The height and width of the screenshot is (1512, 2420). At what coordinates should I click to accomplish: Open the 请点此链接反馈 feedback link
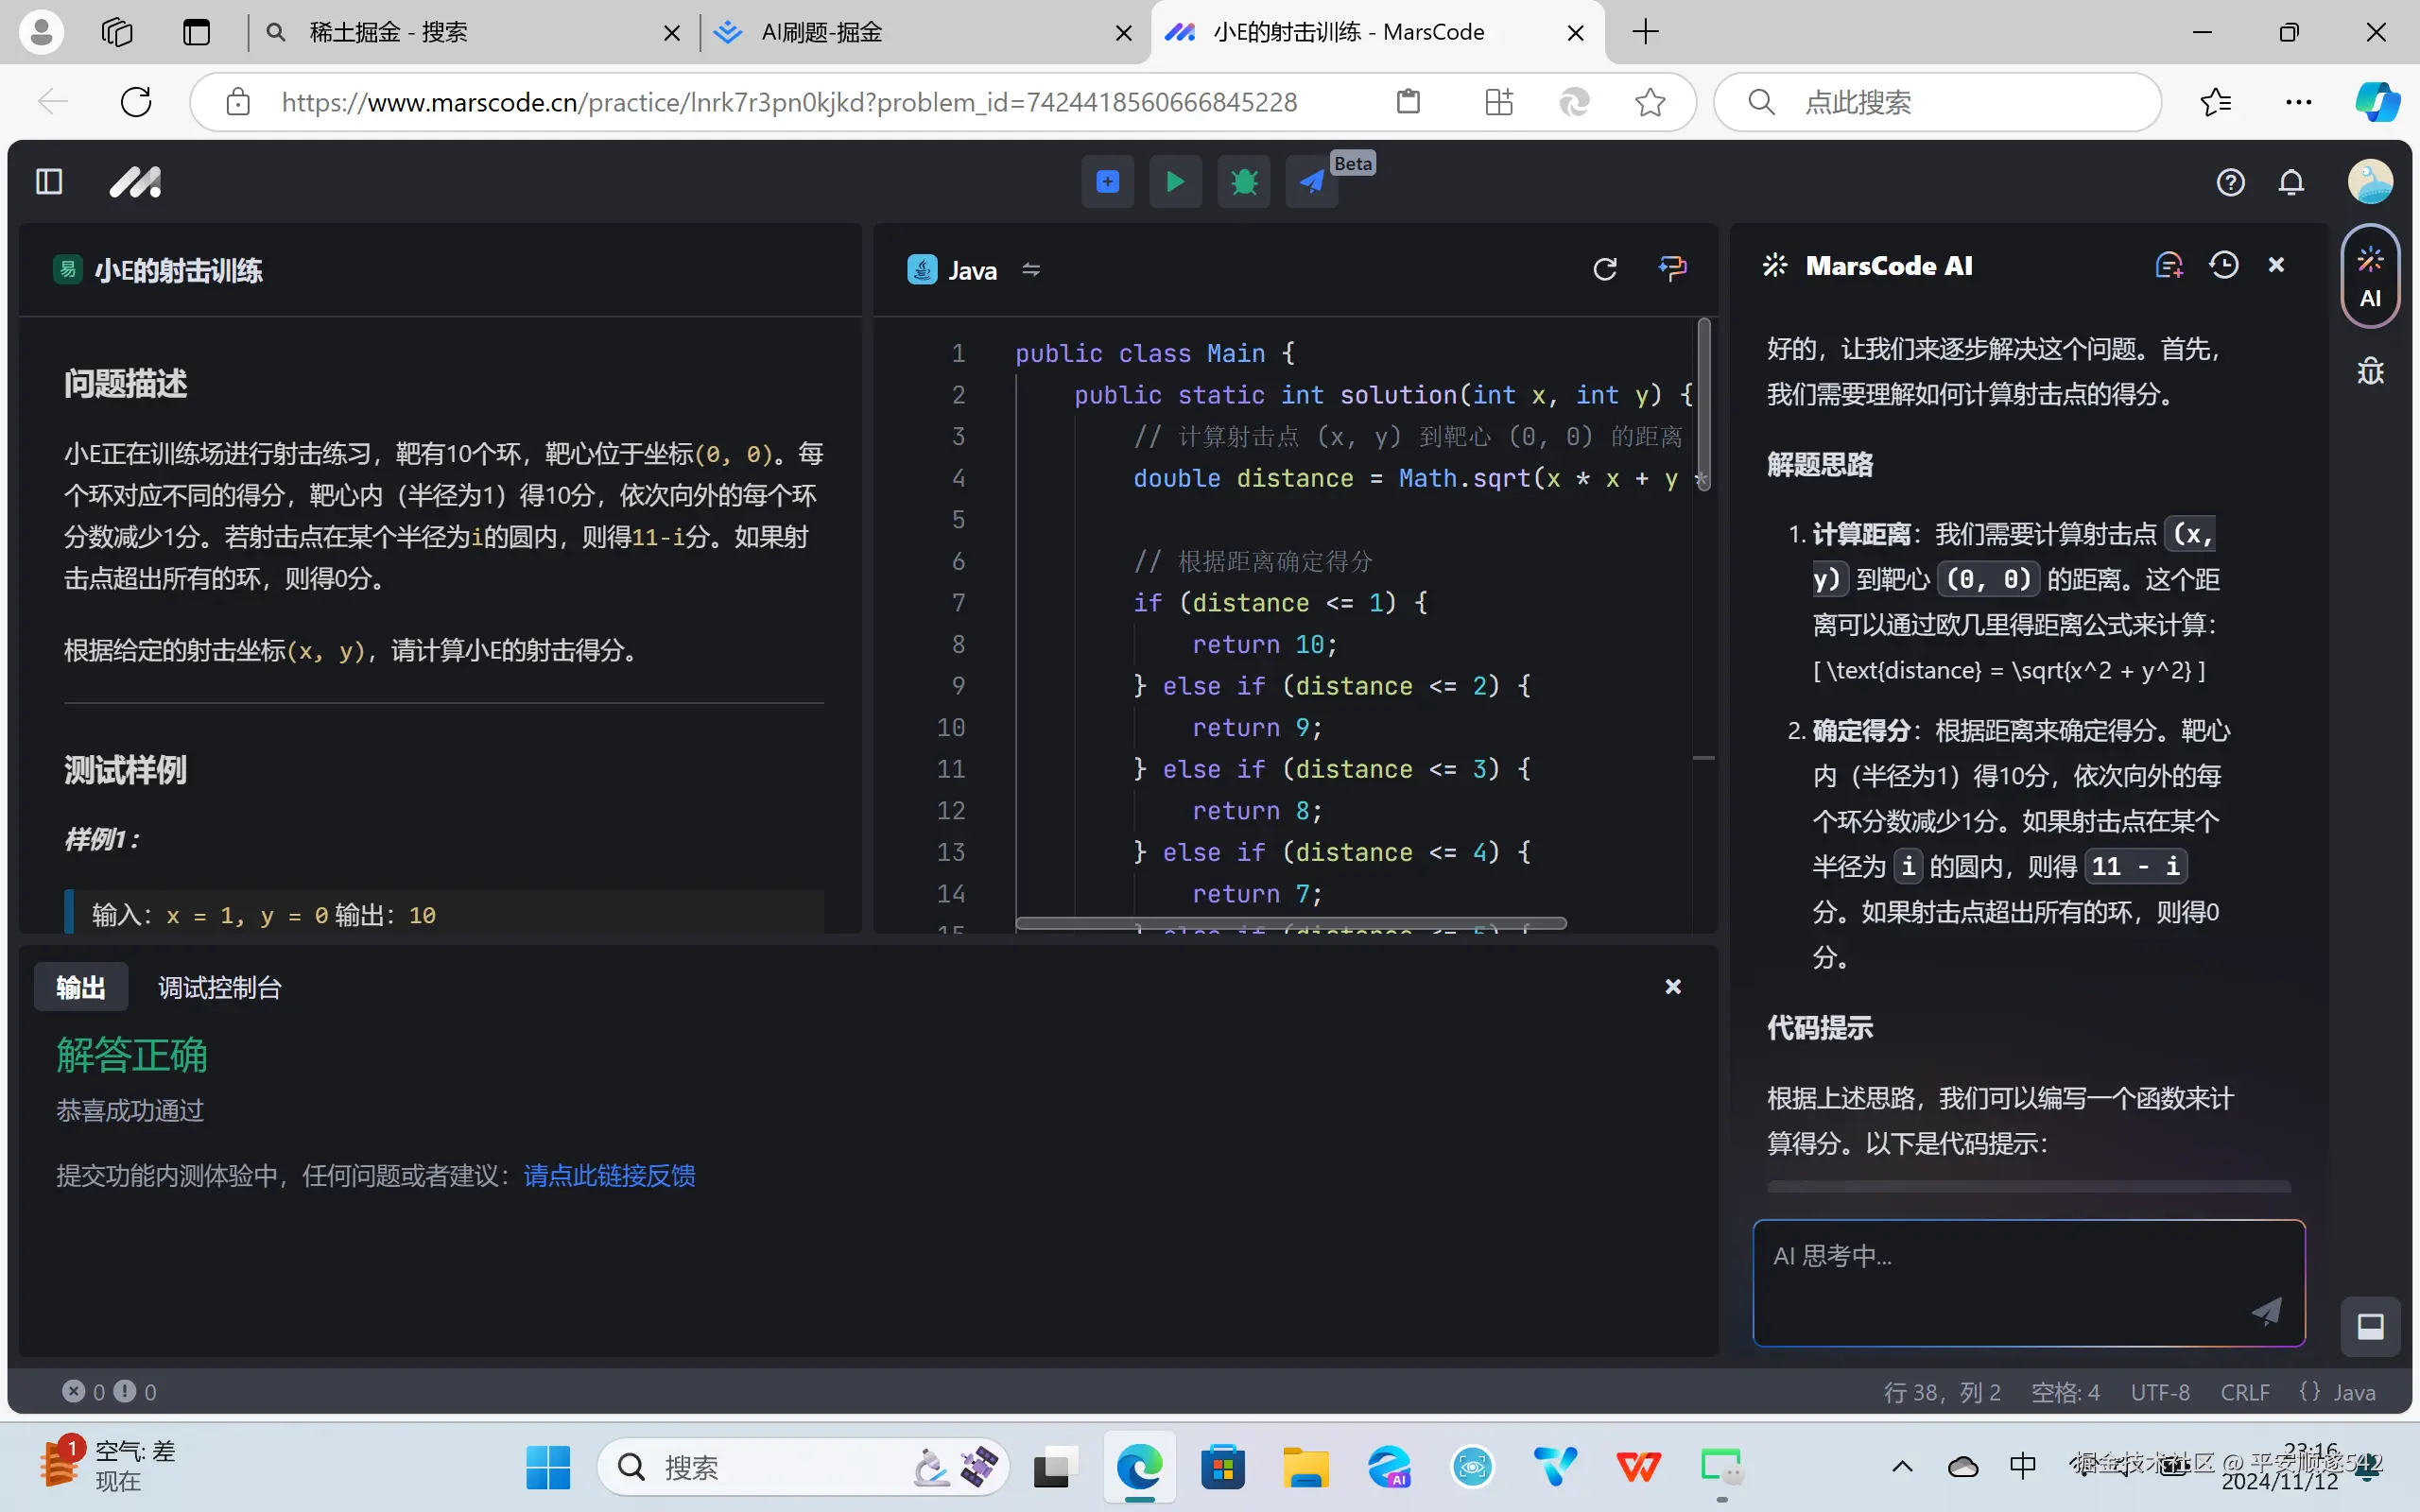point(609,1175)
